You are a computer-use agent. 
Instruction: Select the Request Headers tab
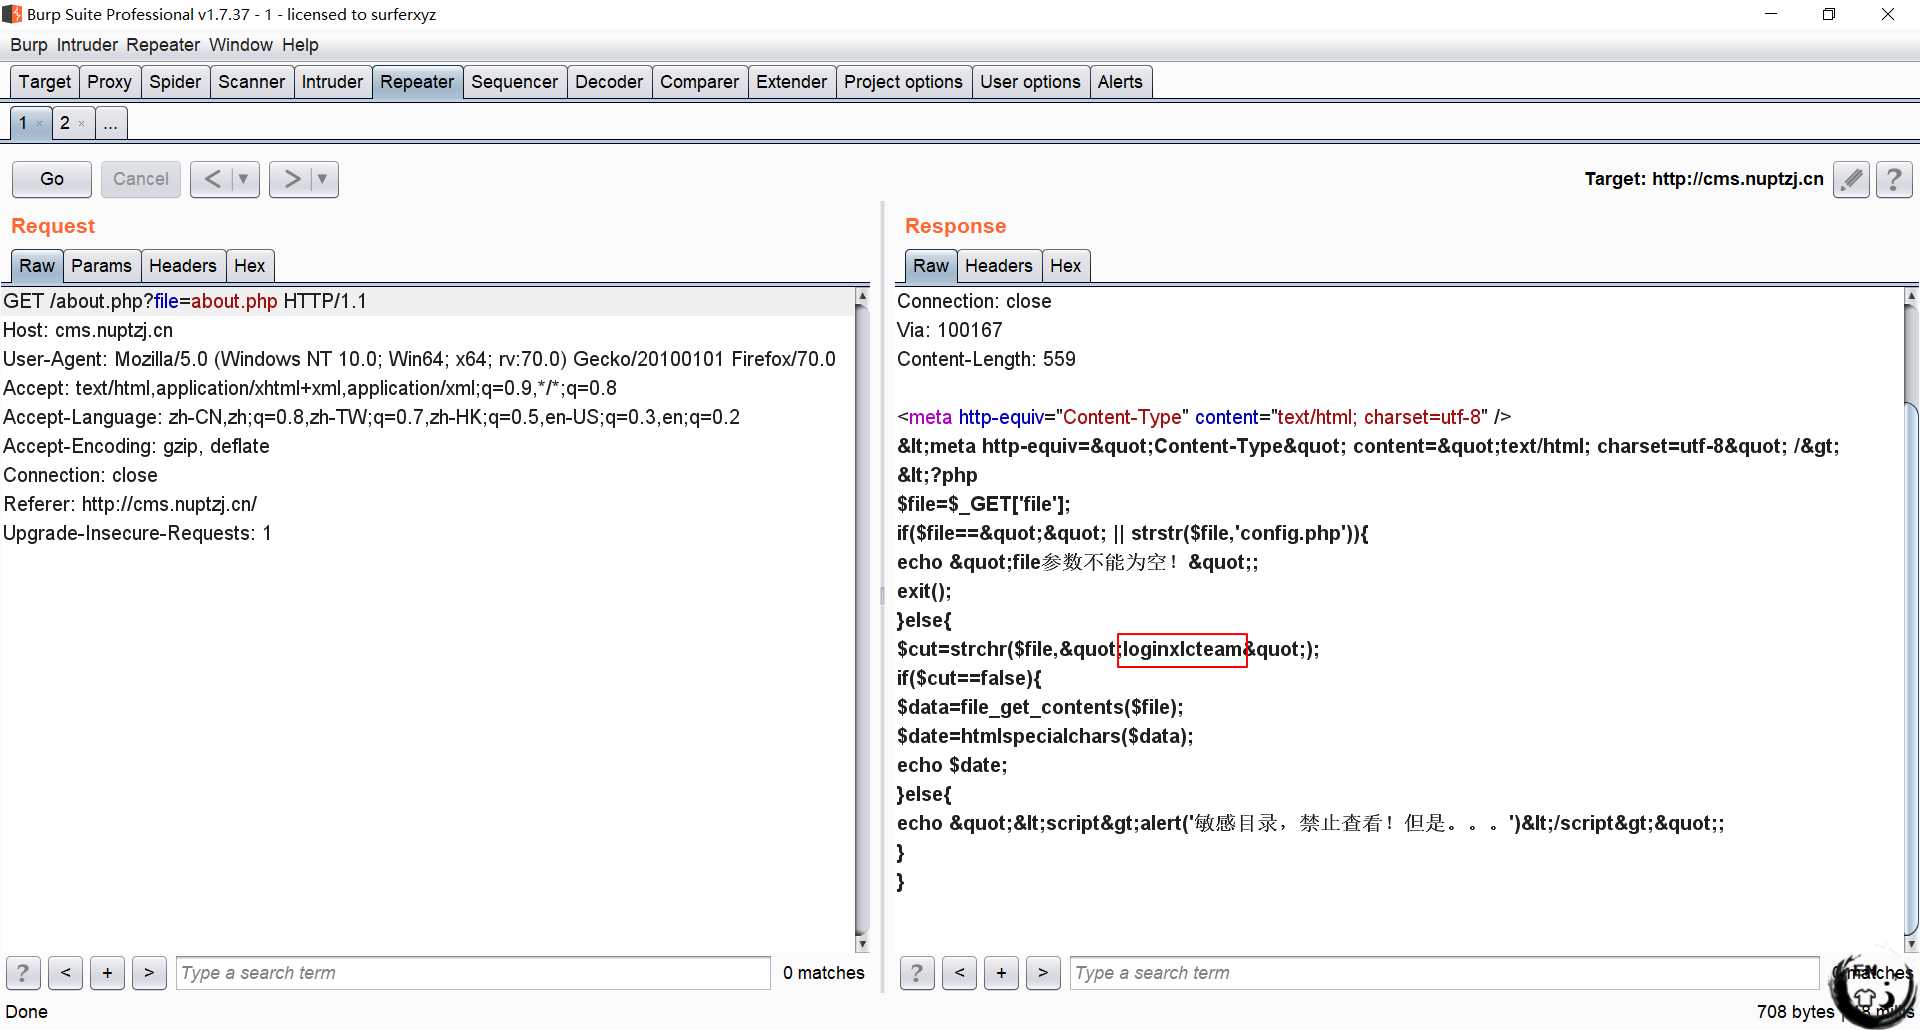[x=183, y=266]
